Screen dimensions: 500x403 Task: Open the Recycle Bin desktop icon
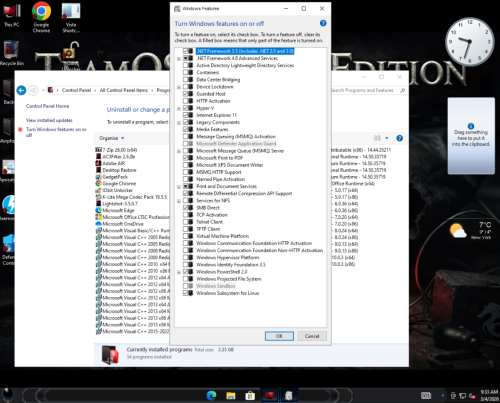point(11,53)
